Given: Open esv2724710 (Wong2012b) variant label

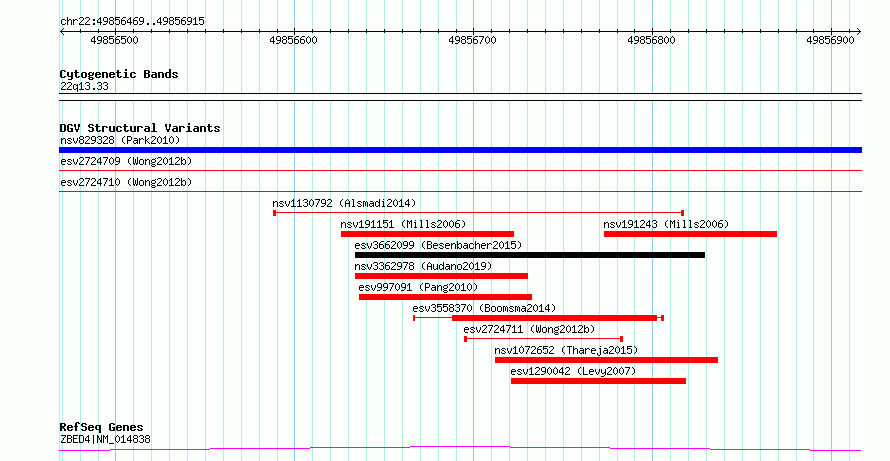Looking at the screenshot, I should point(126,182).
